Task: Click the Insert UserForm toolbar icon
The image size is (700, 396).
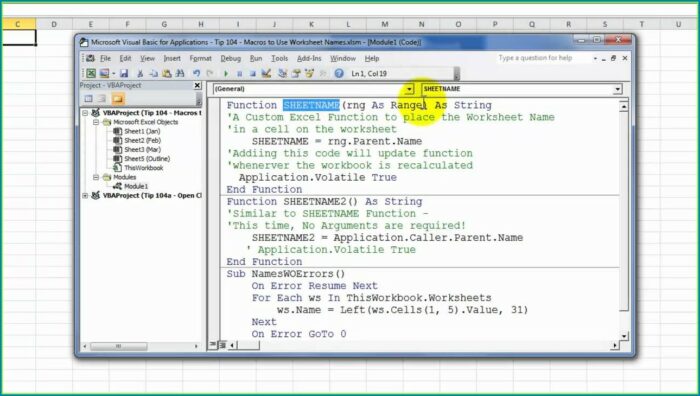Action: click(x=104, y=73)
